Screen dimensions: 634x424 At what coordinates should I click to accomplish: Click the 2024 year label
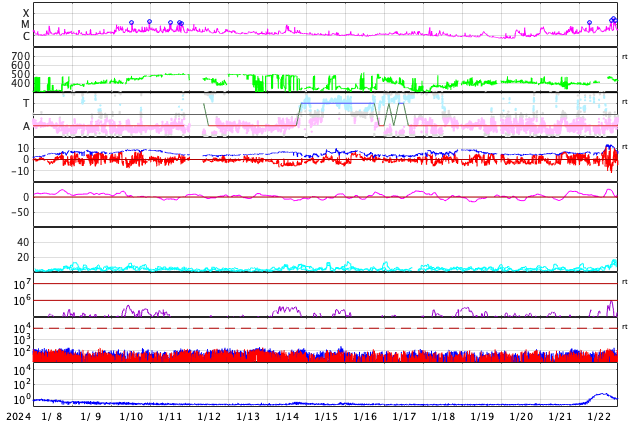[18, 417]
